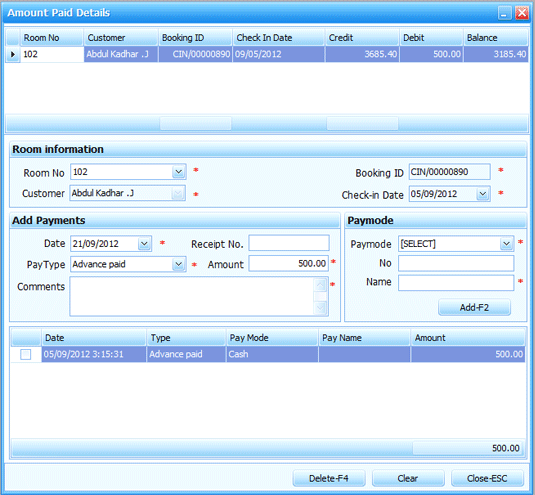Click the Comments scrollbar up arrow

(320, 285)
